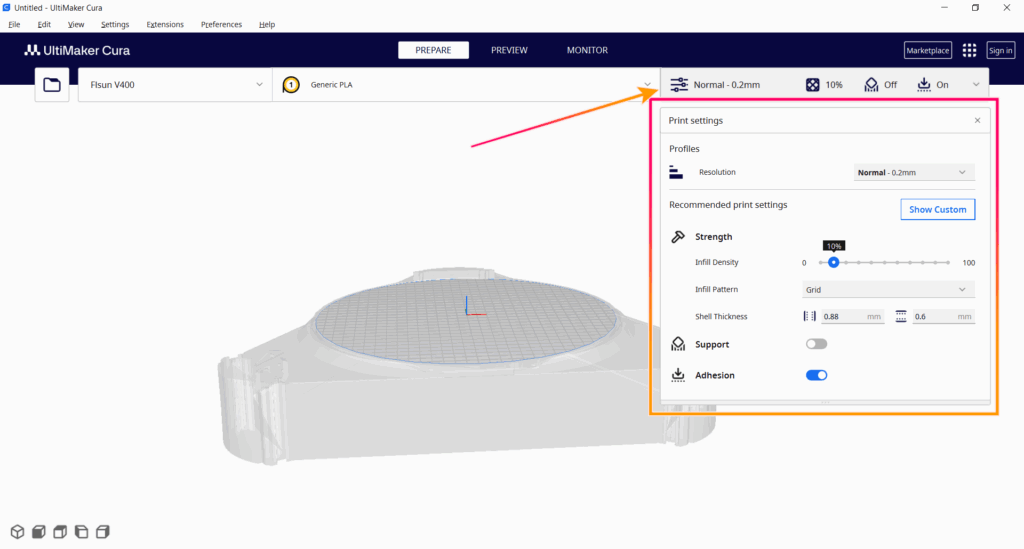Enable the Support toggle
The width and height of the screenshot is (1024, 549).
pyautogui.click(x=816, y=344)
